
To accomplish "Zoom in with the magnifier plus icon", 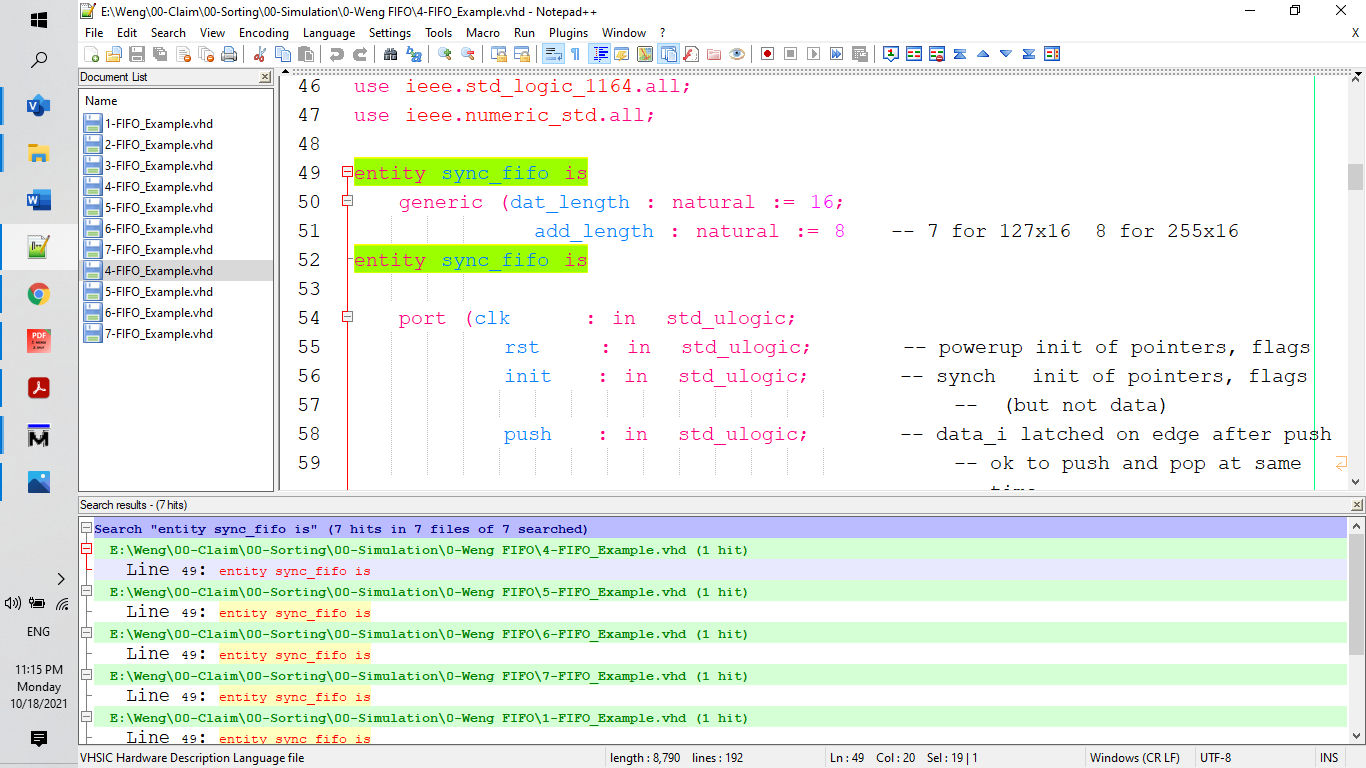I will tap(444, 54).
